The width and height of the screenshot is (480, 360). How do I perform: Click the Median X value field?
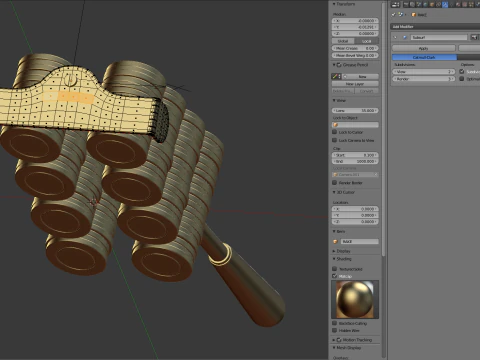[x=355, y=21]
